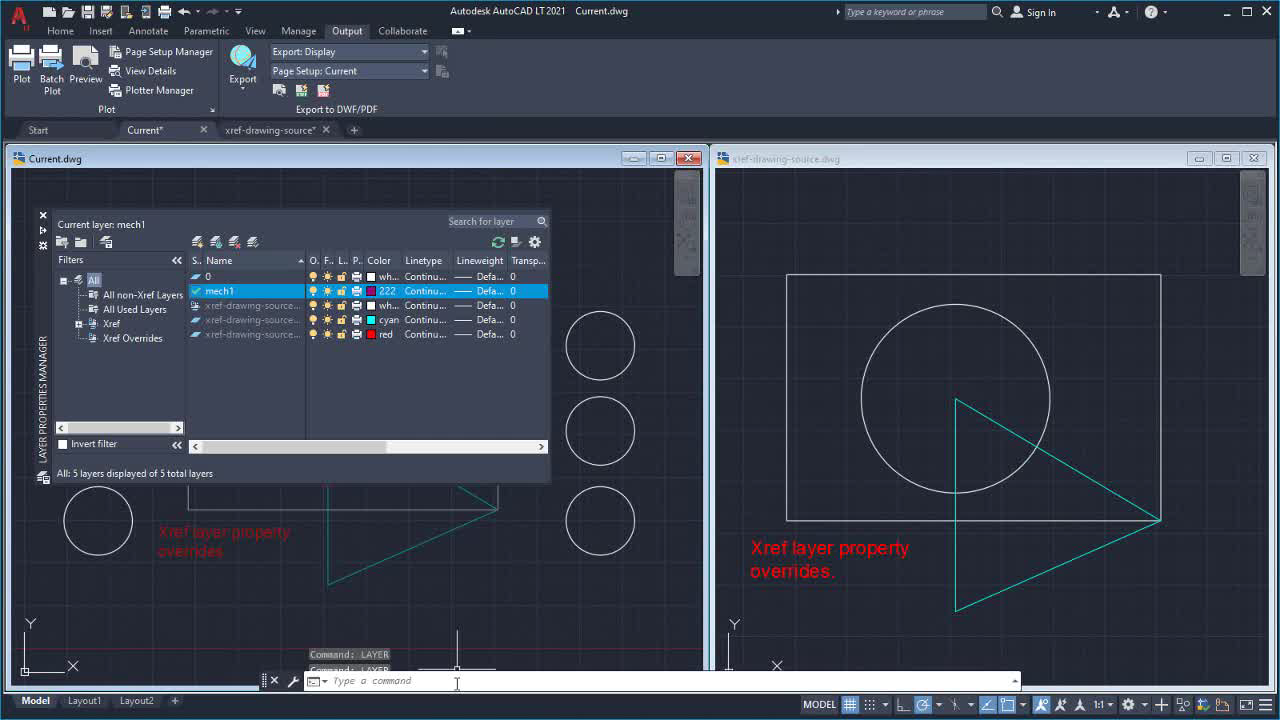
Task: Toggle the lock icon for layer 0
Action: click(x=342, y=277)
